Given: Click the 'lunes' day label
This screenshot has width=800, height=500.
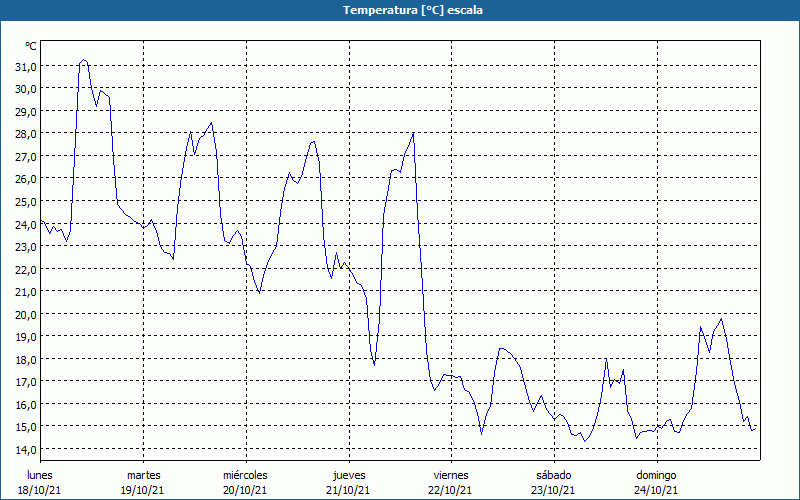Looking at the screenshot, I should click(x=40, y=475).
